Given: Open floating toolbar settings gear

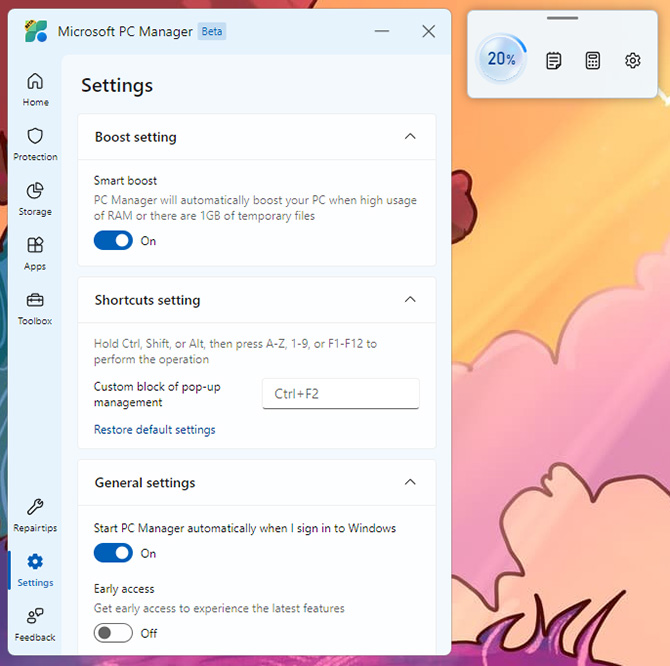Looking at the screenshot, I should (x=632, y=60).
